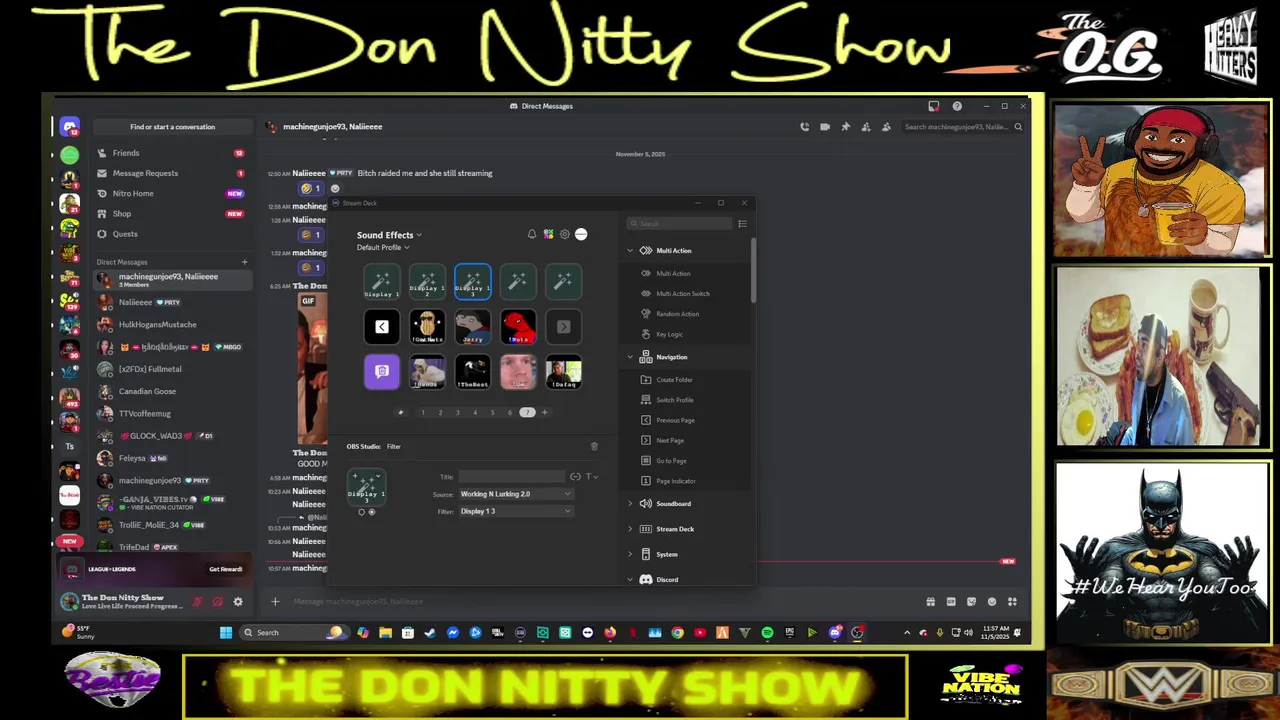Open Stream Deck settings gear
The height and width of the screenshot is (720, 1280).
565,234
